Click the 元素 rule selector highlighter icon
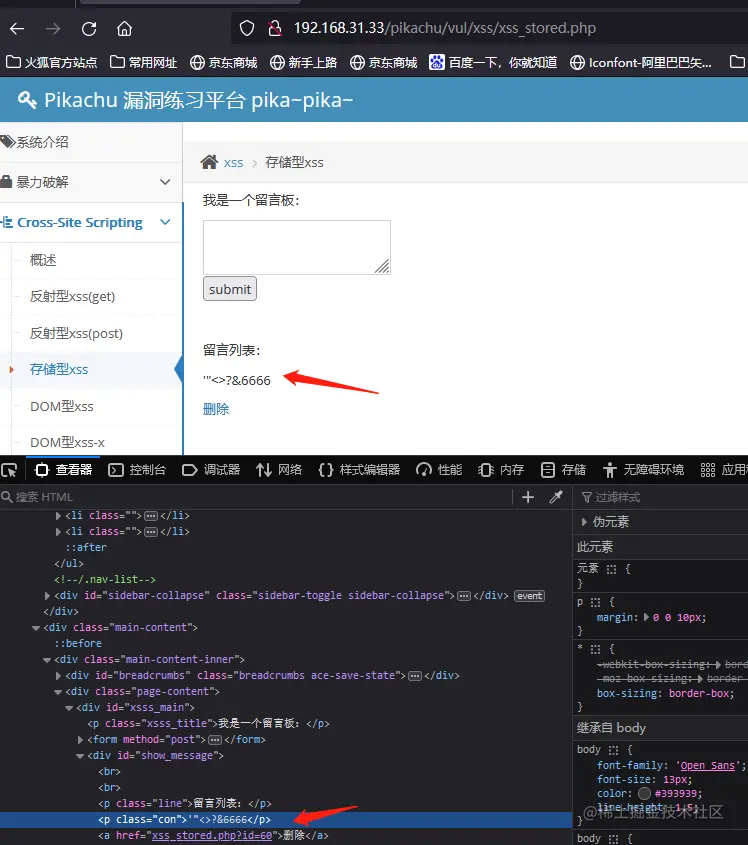This screenshot has width=748, height=845. coord(611,569)
